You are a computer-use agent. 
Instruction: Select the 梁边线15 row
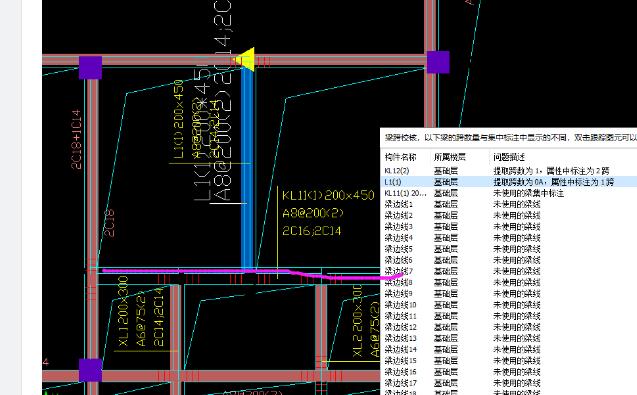tap(509, 360)
